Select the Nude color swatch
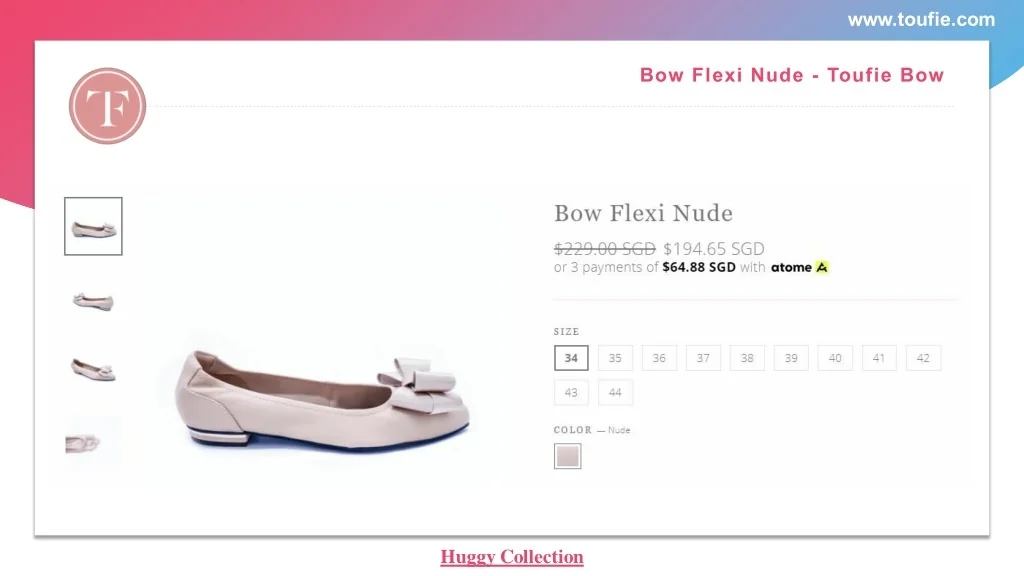The image size is (1024, 576). 568,457
